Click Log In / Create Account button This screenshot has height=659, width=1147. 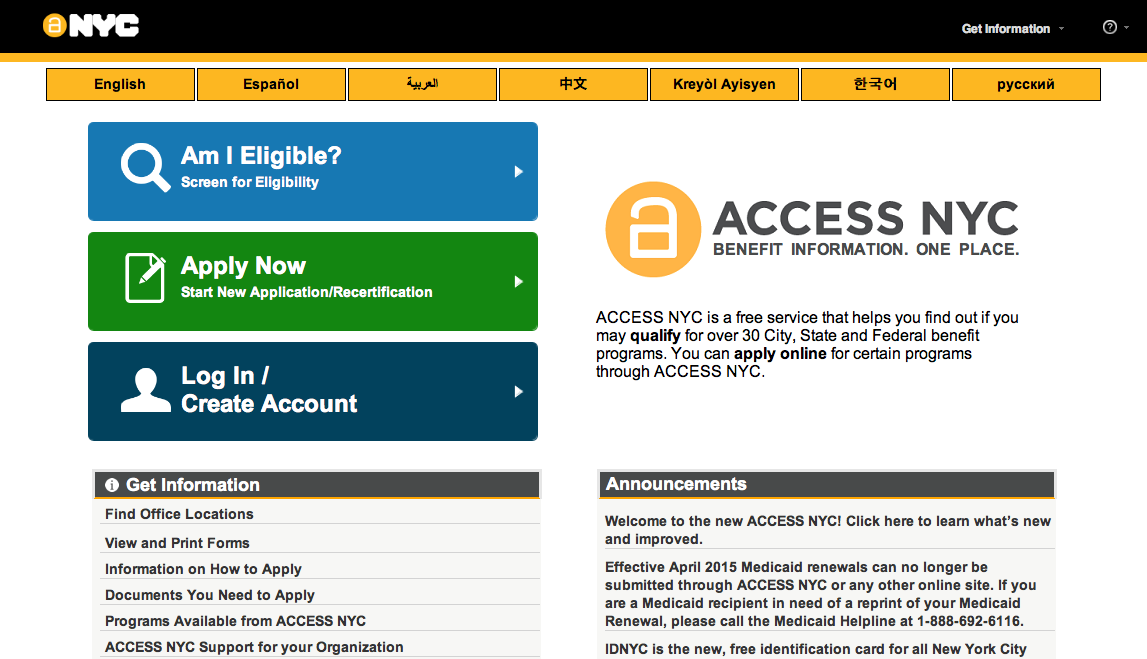tap(312, 391)
